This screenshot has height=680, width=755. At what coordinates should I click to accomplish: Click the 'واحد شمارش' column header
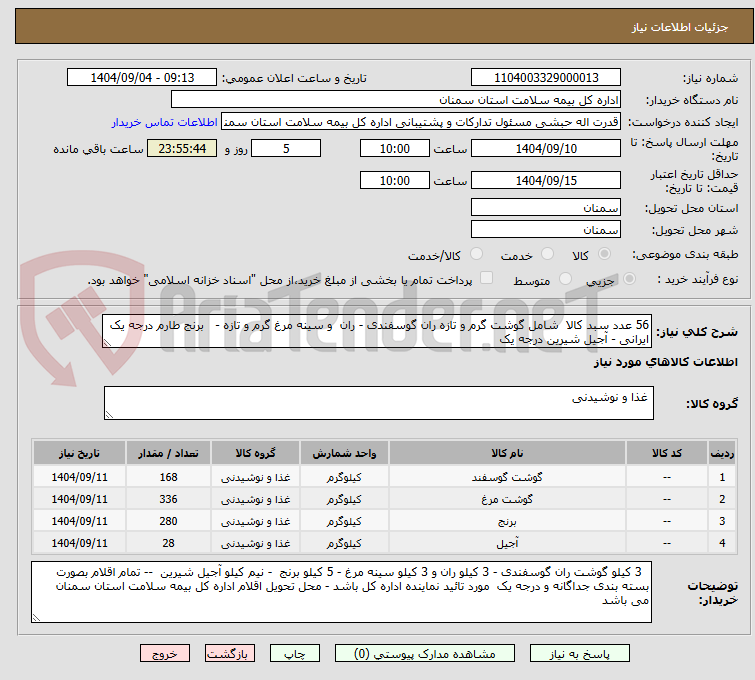pos(344,453)
